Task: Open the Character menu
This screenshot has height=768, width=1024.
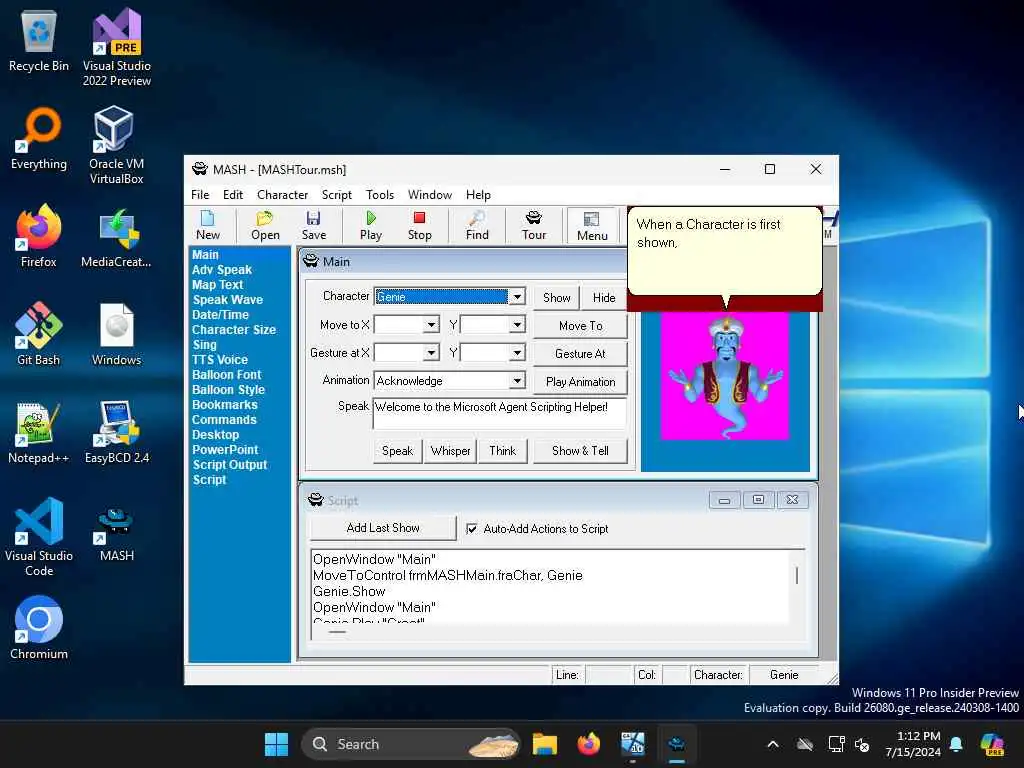Action: [282, 195]
